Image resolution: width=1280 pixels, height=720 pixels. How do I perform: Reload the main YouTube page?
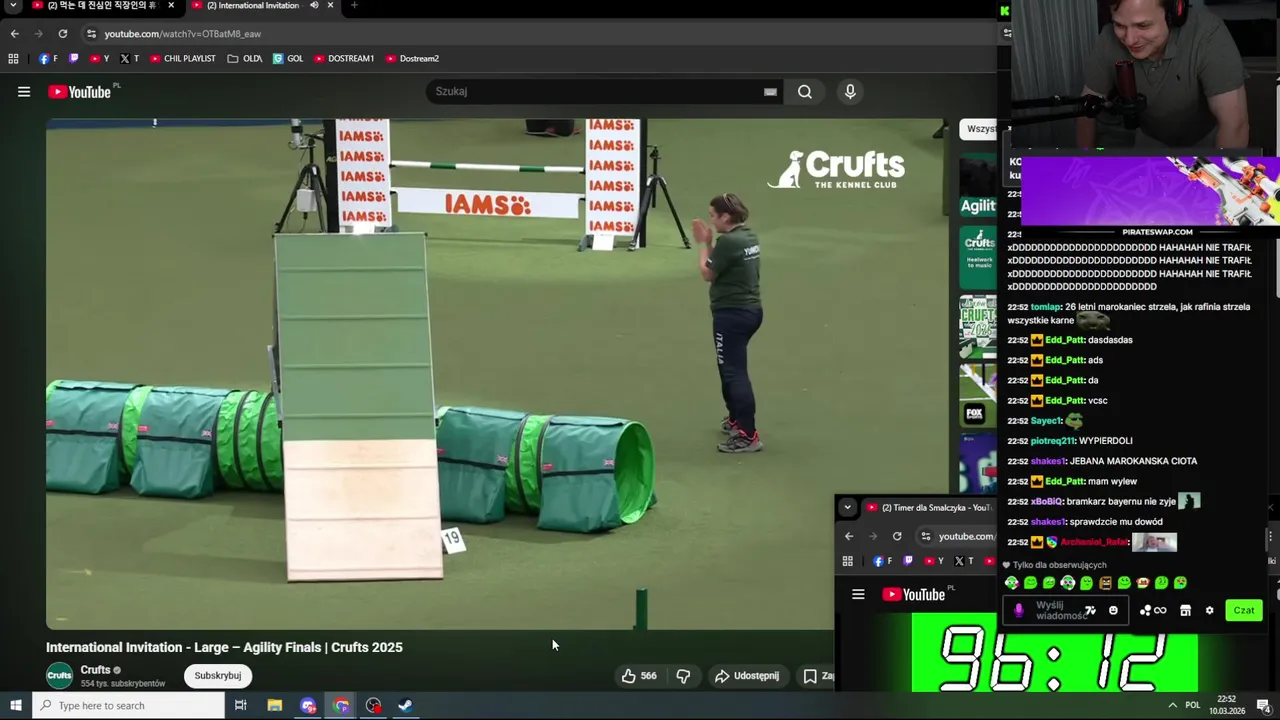click(x=62, y=33)
